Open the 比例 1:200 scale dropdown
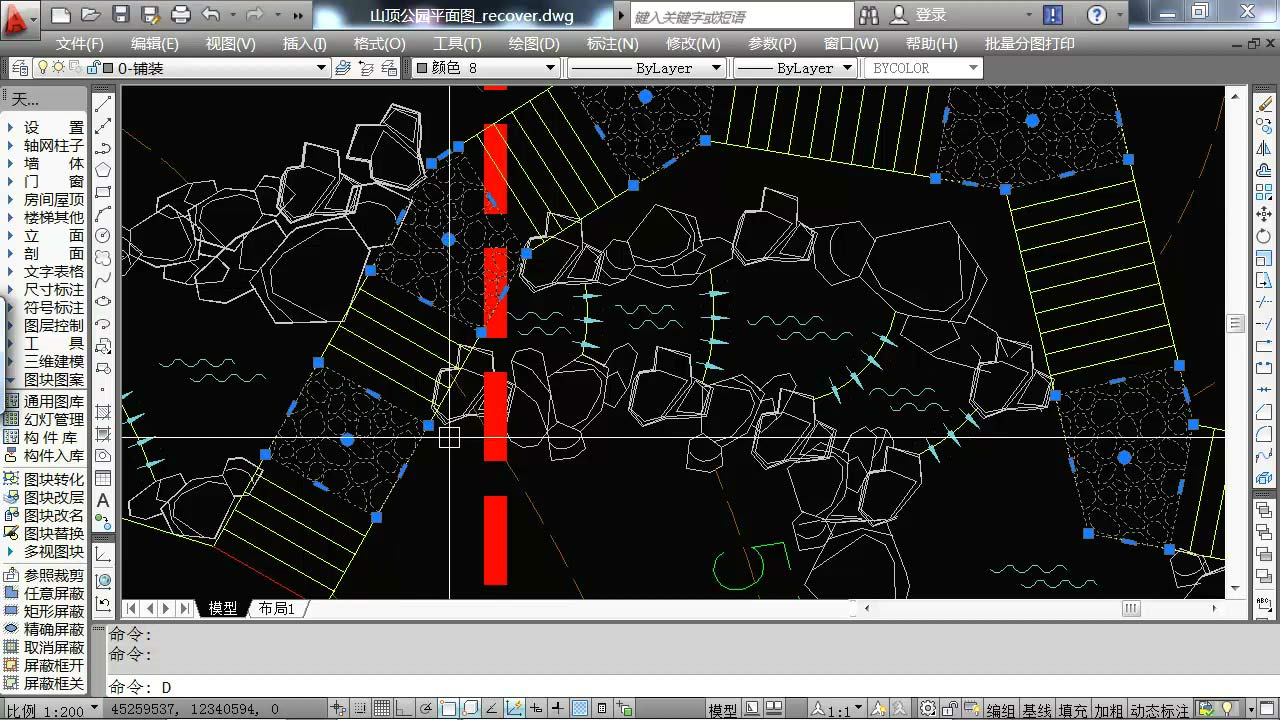The width and height of the screenshot is (1280, 720). coord(52,709)
